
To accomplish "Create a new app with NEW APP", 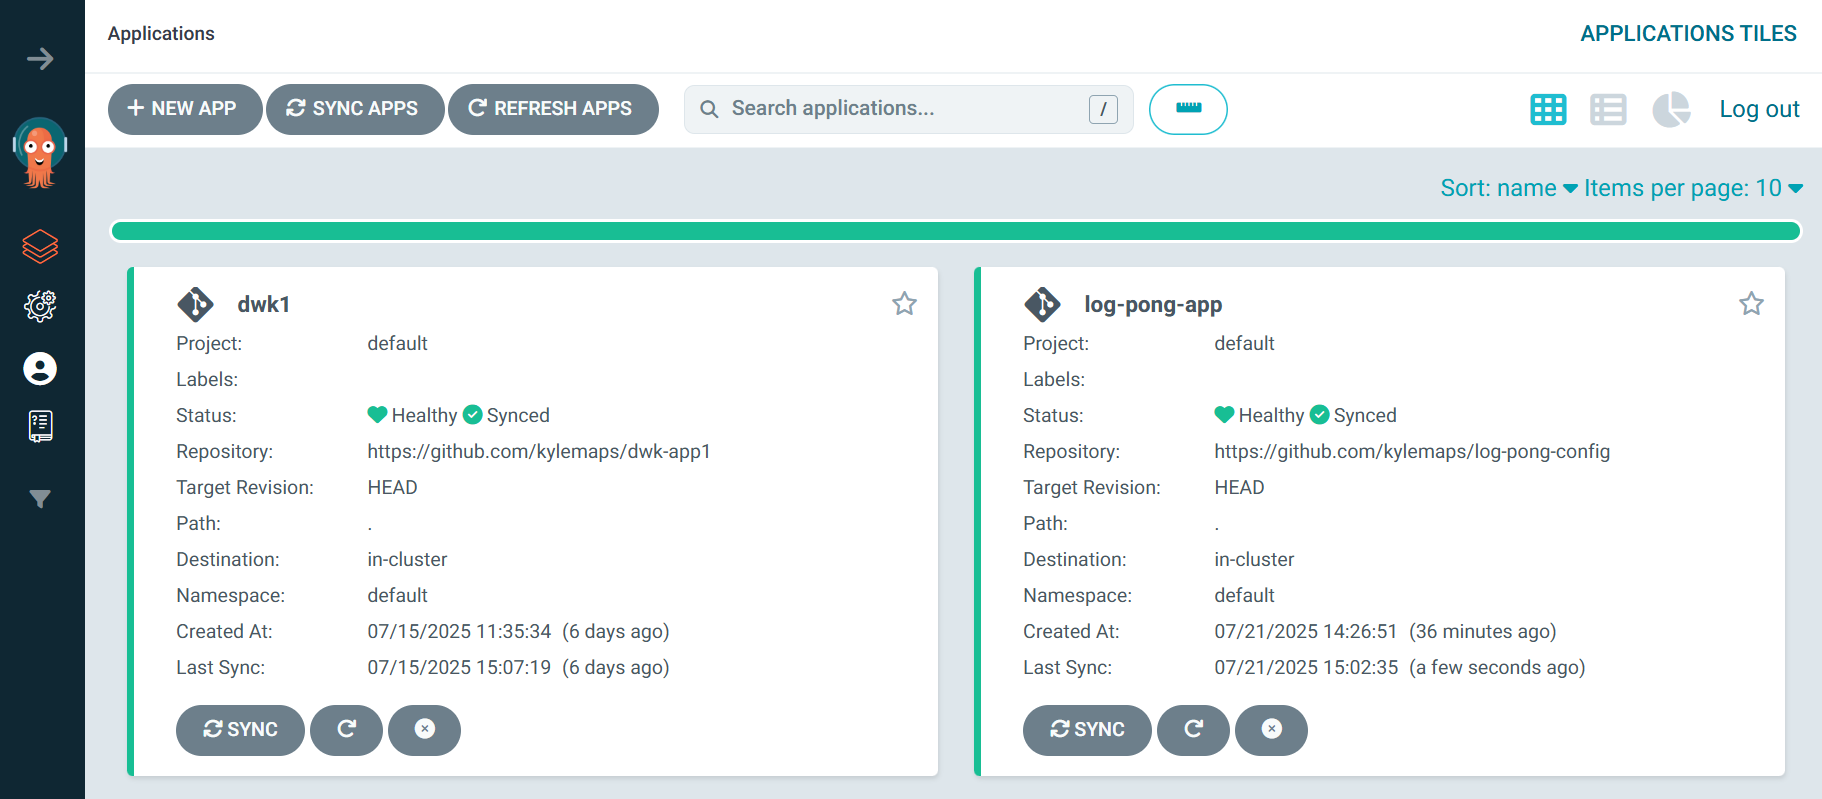I will (185, 109).
